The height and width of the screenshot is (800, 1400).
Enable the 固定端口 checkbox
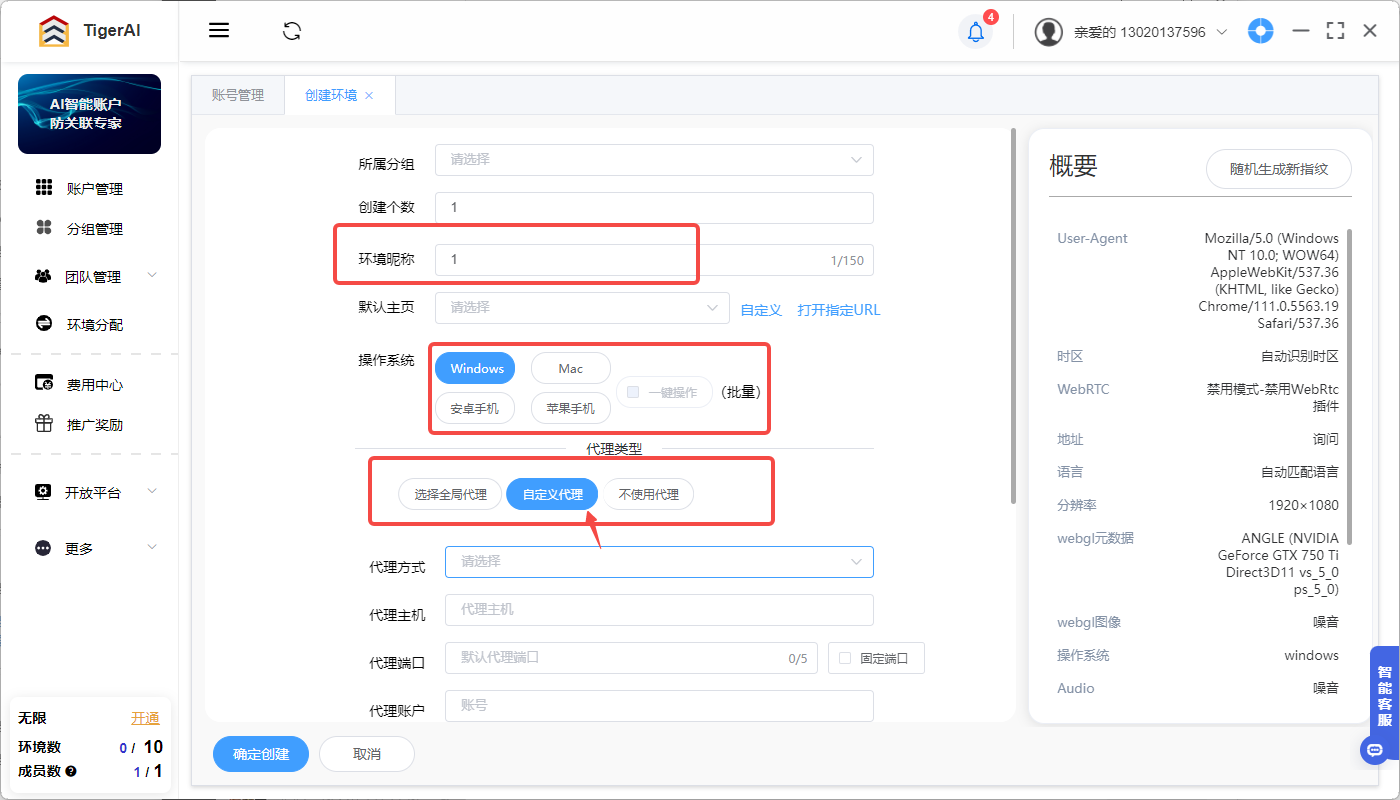845,658
